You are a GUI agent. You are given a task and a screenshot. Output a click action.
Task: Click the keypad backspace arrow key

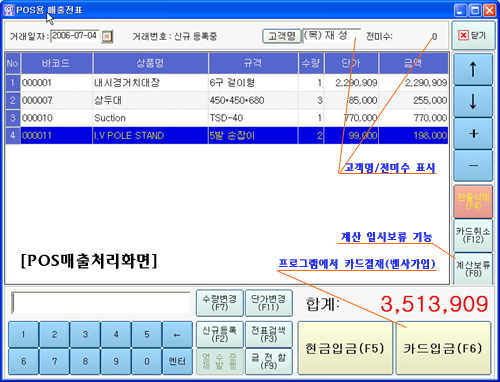coord(177,334)
